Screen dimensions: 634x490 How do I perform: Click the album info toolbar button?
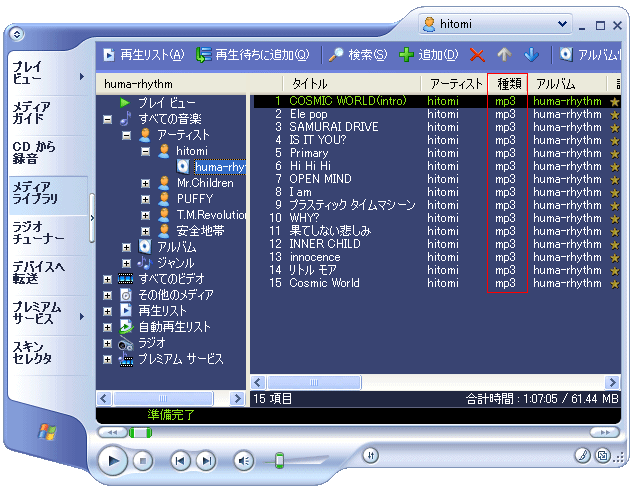(590, 55)
